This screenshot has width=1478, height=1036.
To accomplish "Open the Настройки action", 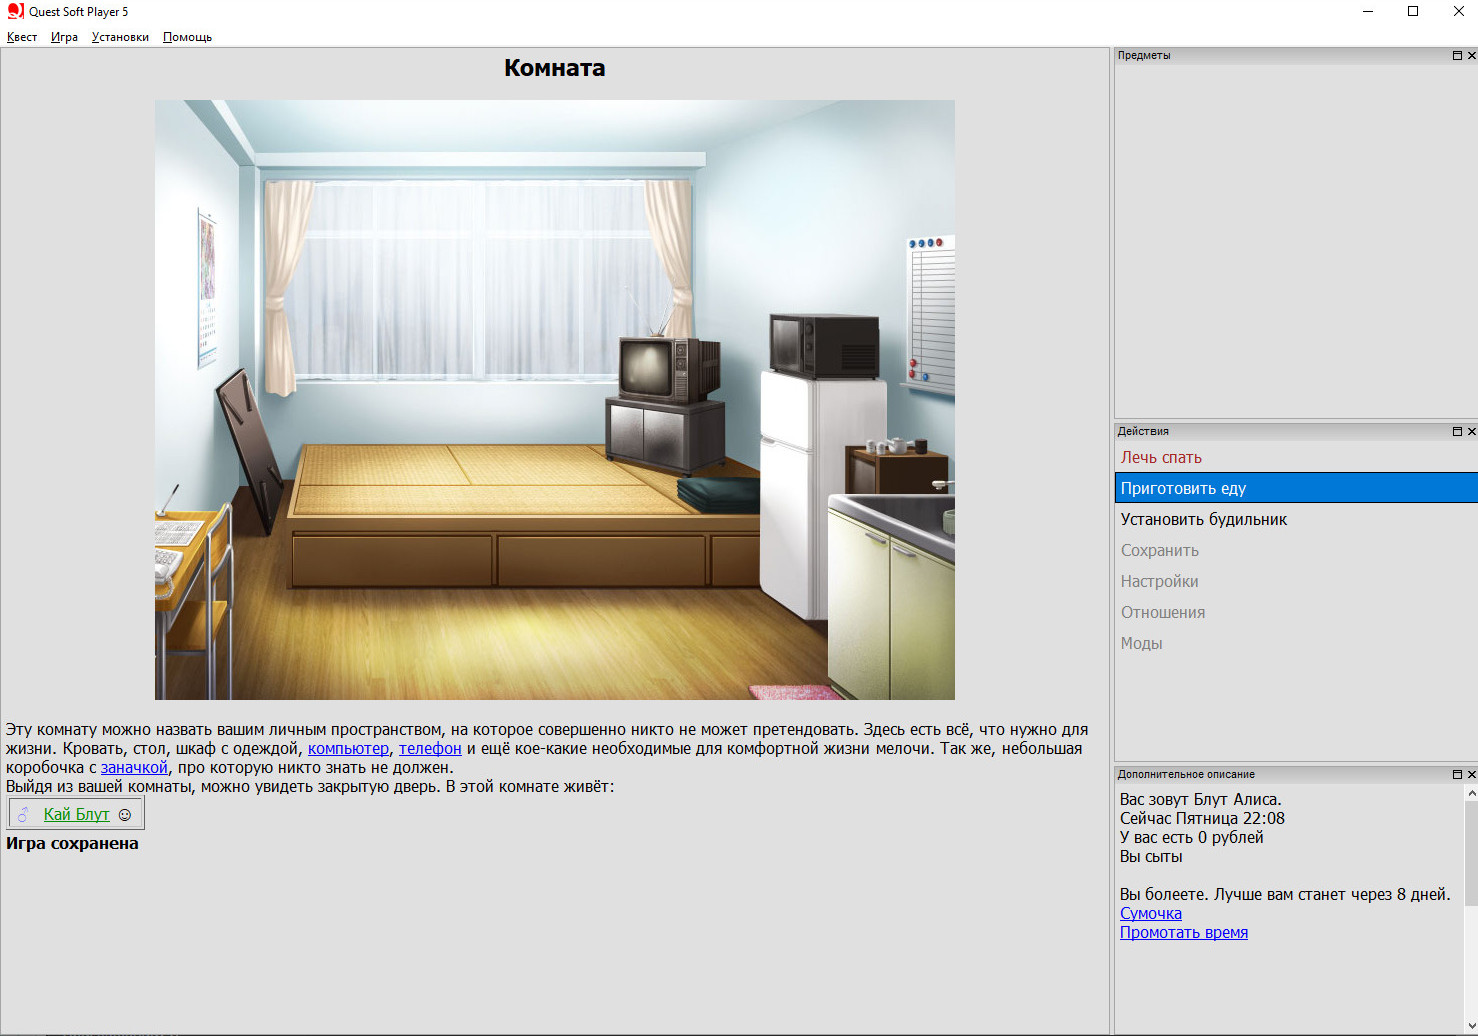I will 1296,581.
